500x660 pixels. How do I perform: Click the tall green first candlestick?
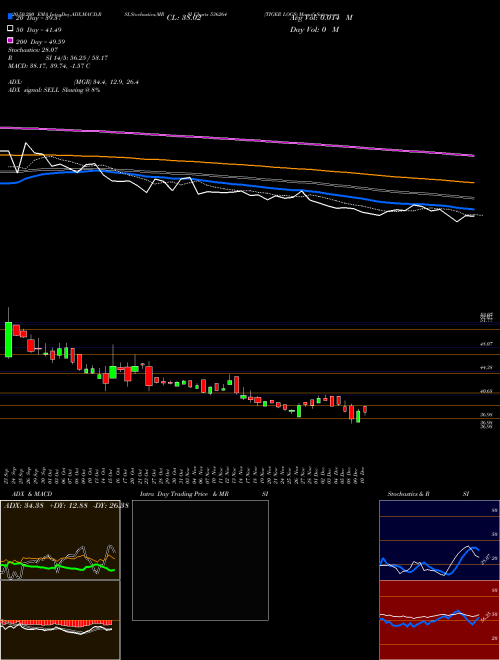(8, 339)
